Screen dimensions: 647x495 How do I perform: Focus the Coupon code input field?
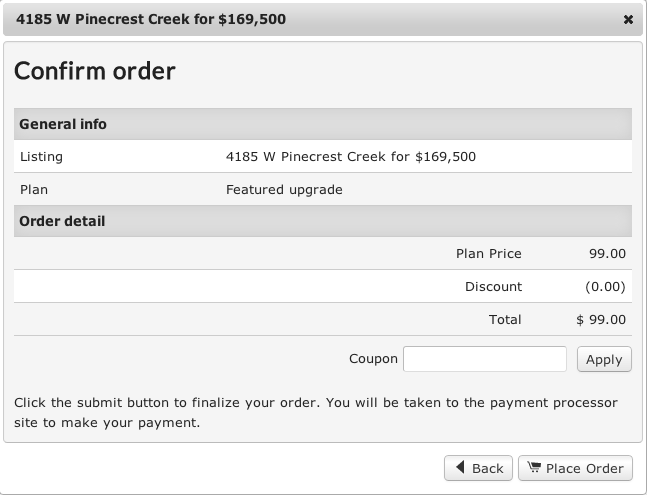click(x=484, y=359)
